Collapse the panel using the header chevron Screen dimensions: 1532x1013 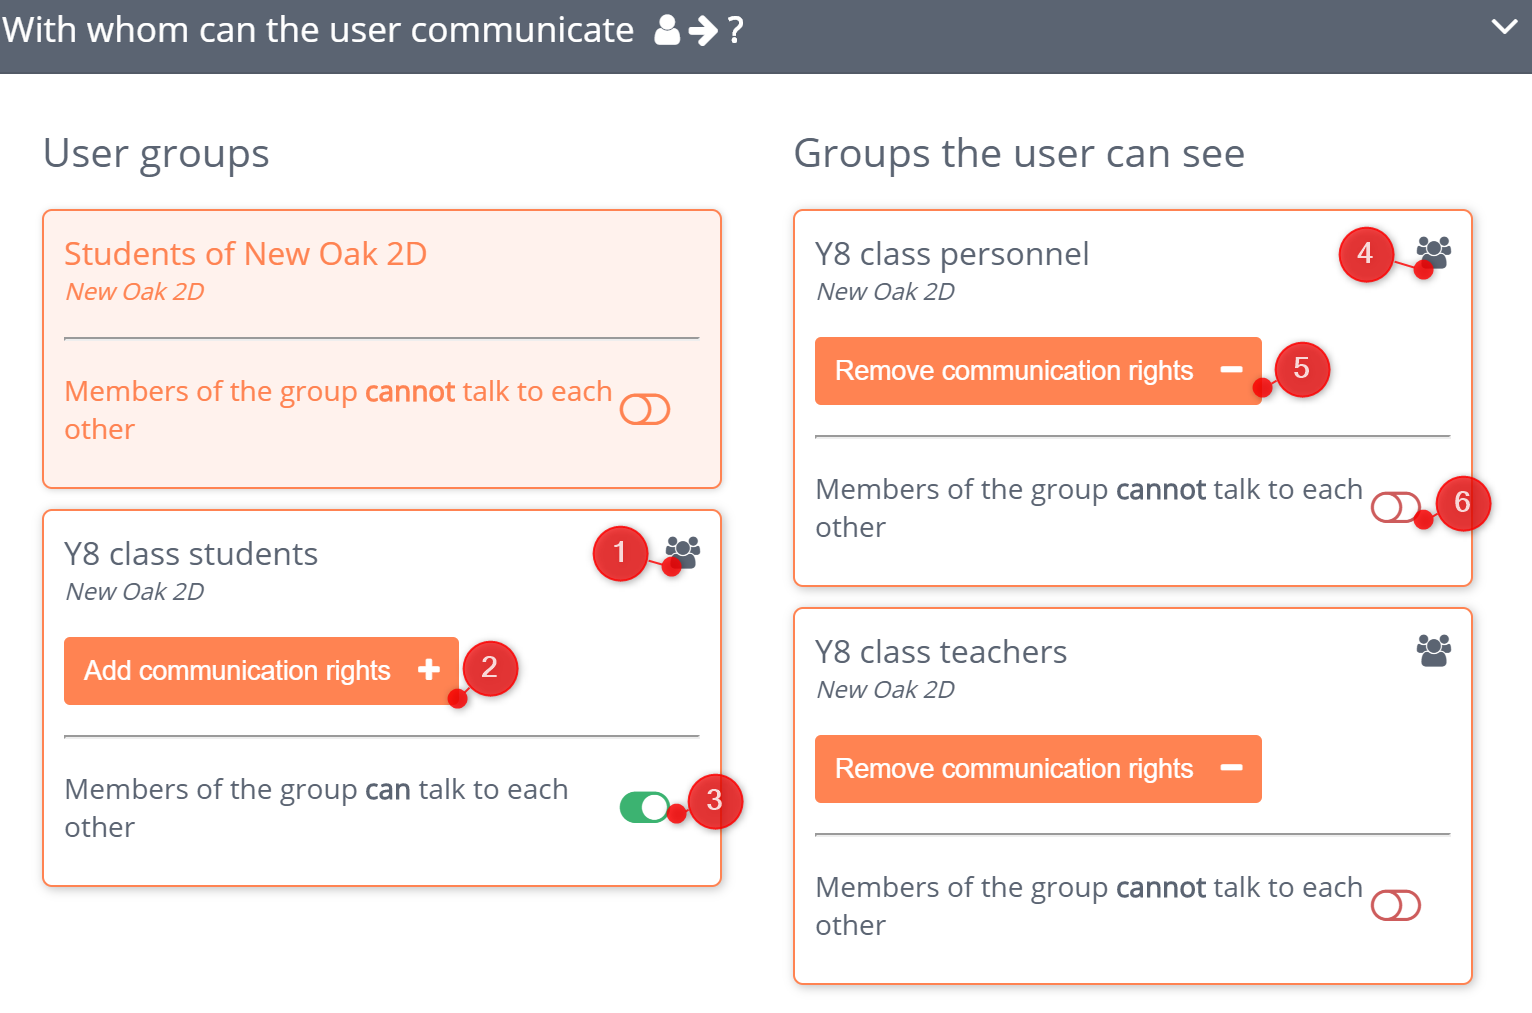pyautogui.click(x=1505, y=27)
